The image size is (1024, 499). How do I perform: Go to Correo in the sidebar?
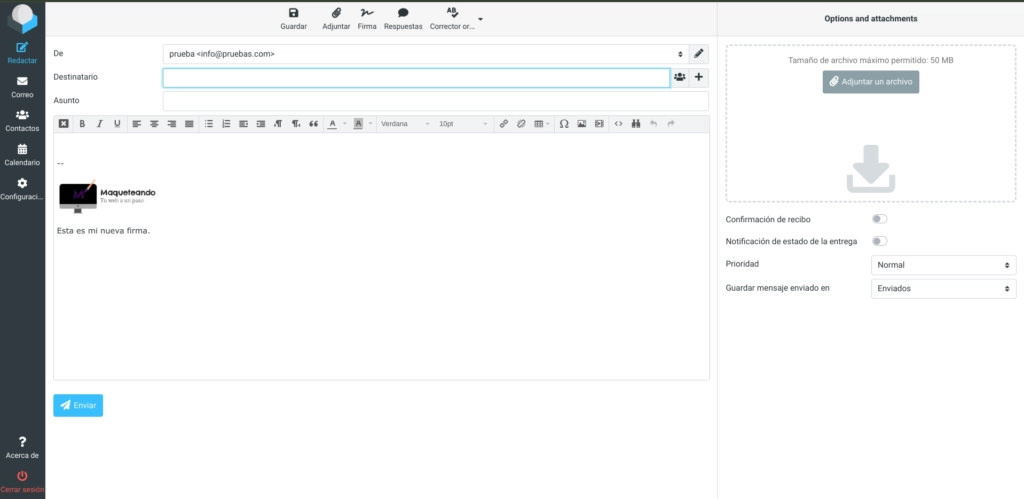coord(22,87)
